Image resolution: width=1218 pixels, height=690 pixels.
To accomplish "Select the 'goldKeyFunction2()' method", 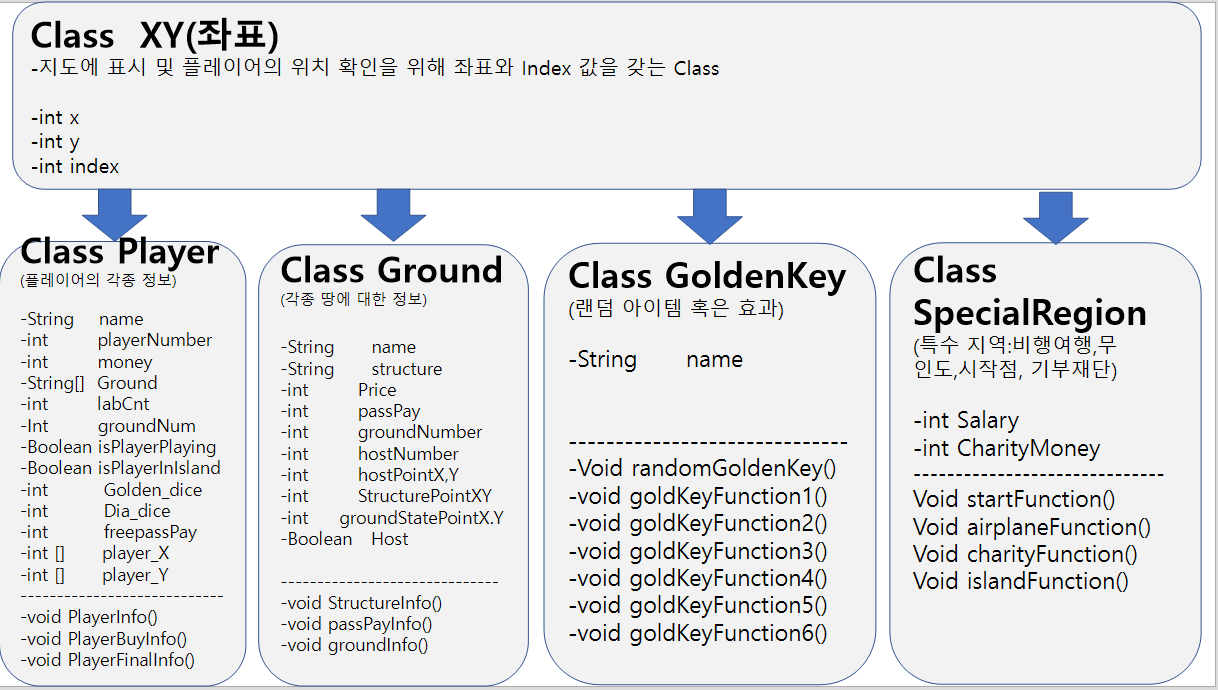I will pyautogui.click(x=728, y=523).
